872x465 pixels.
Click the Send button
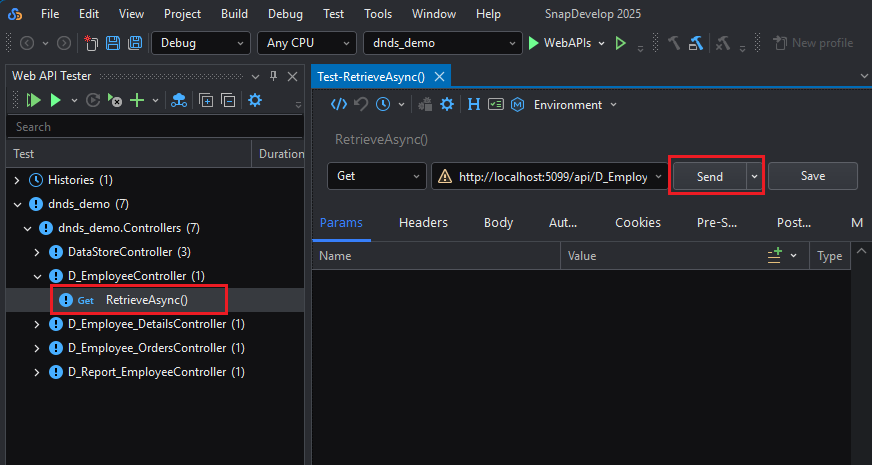click(x=709, y=176)
